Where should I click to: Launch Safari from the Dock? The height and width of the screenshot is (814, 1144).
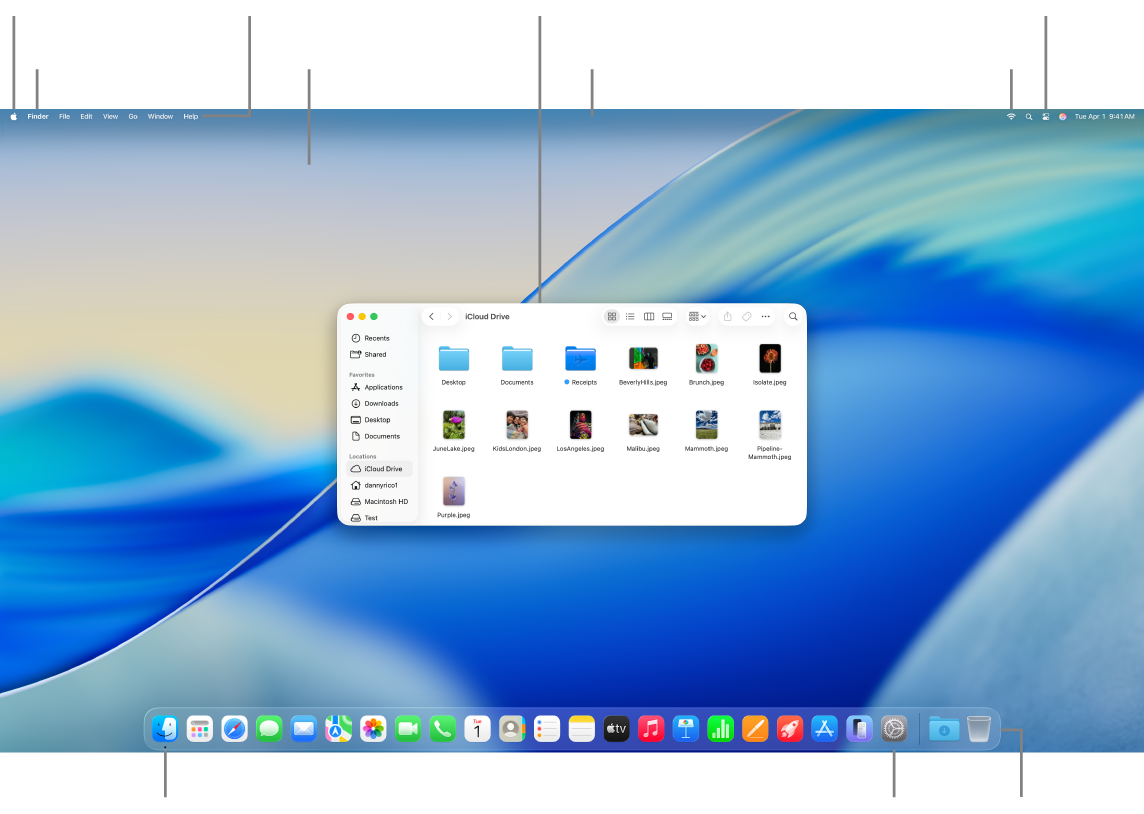point(234,729)
